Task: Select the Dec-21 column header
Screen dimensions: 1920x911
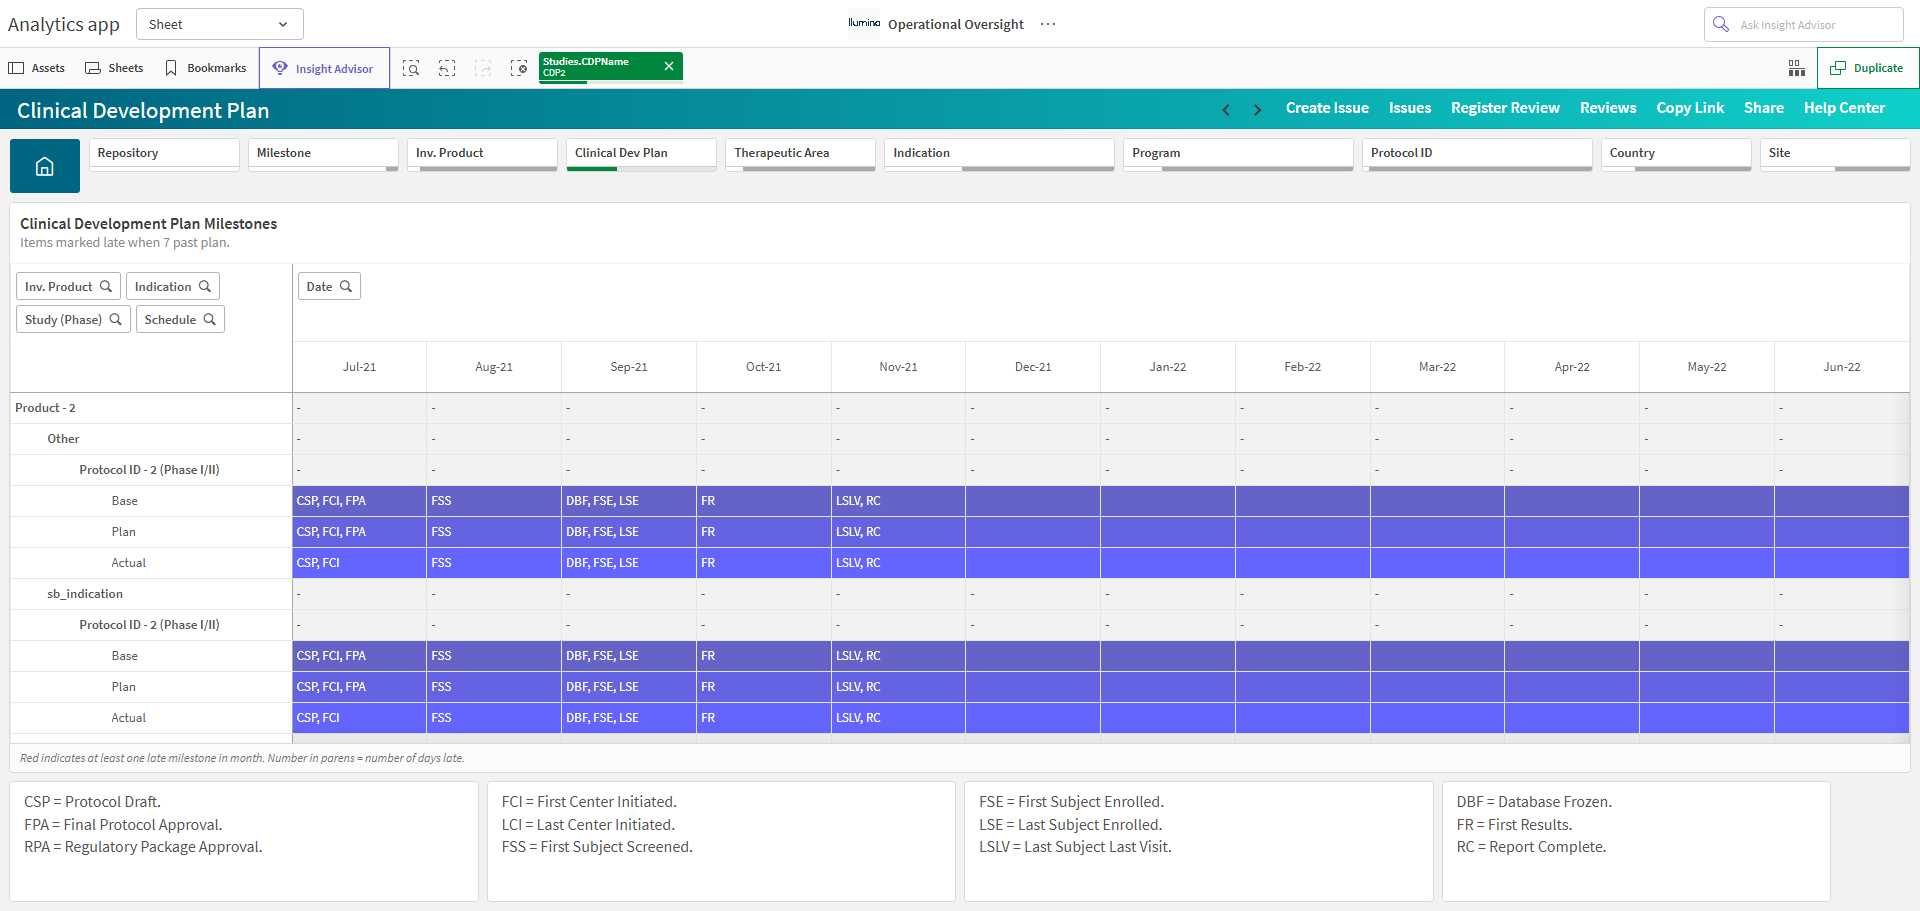Action: [x=1033, y=367]
